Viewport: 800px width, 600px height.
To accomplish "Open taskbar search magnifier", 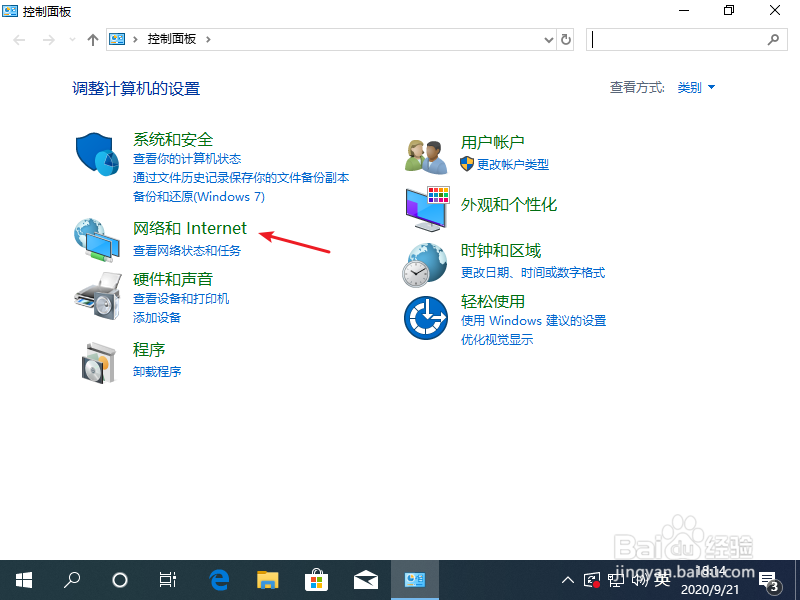I will pos(72,580).
